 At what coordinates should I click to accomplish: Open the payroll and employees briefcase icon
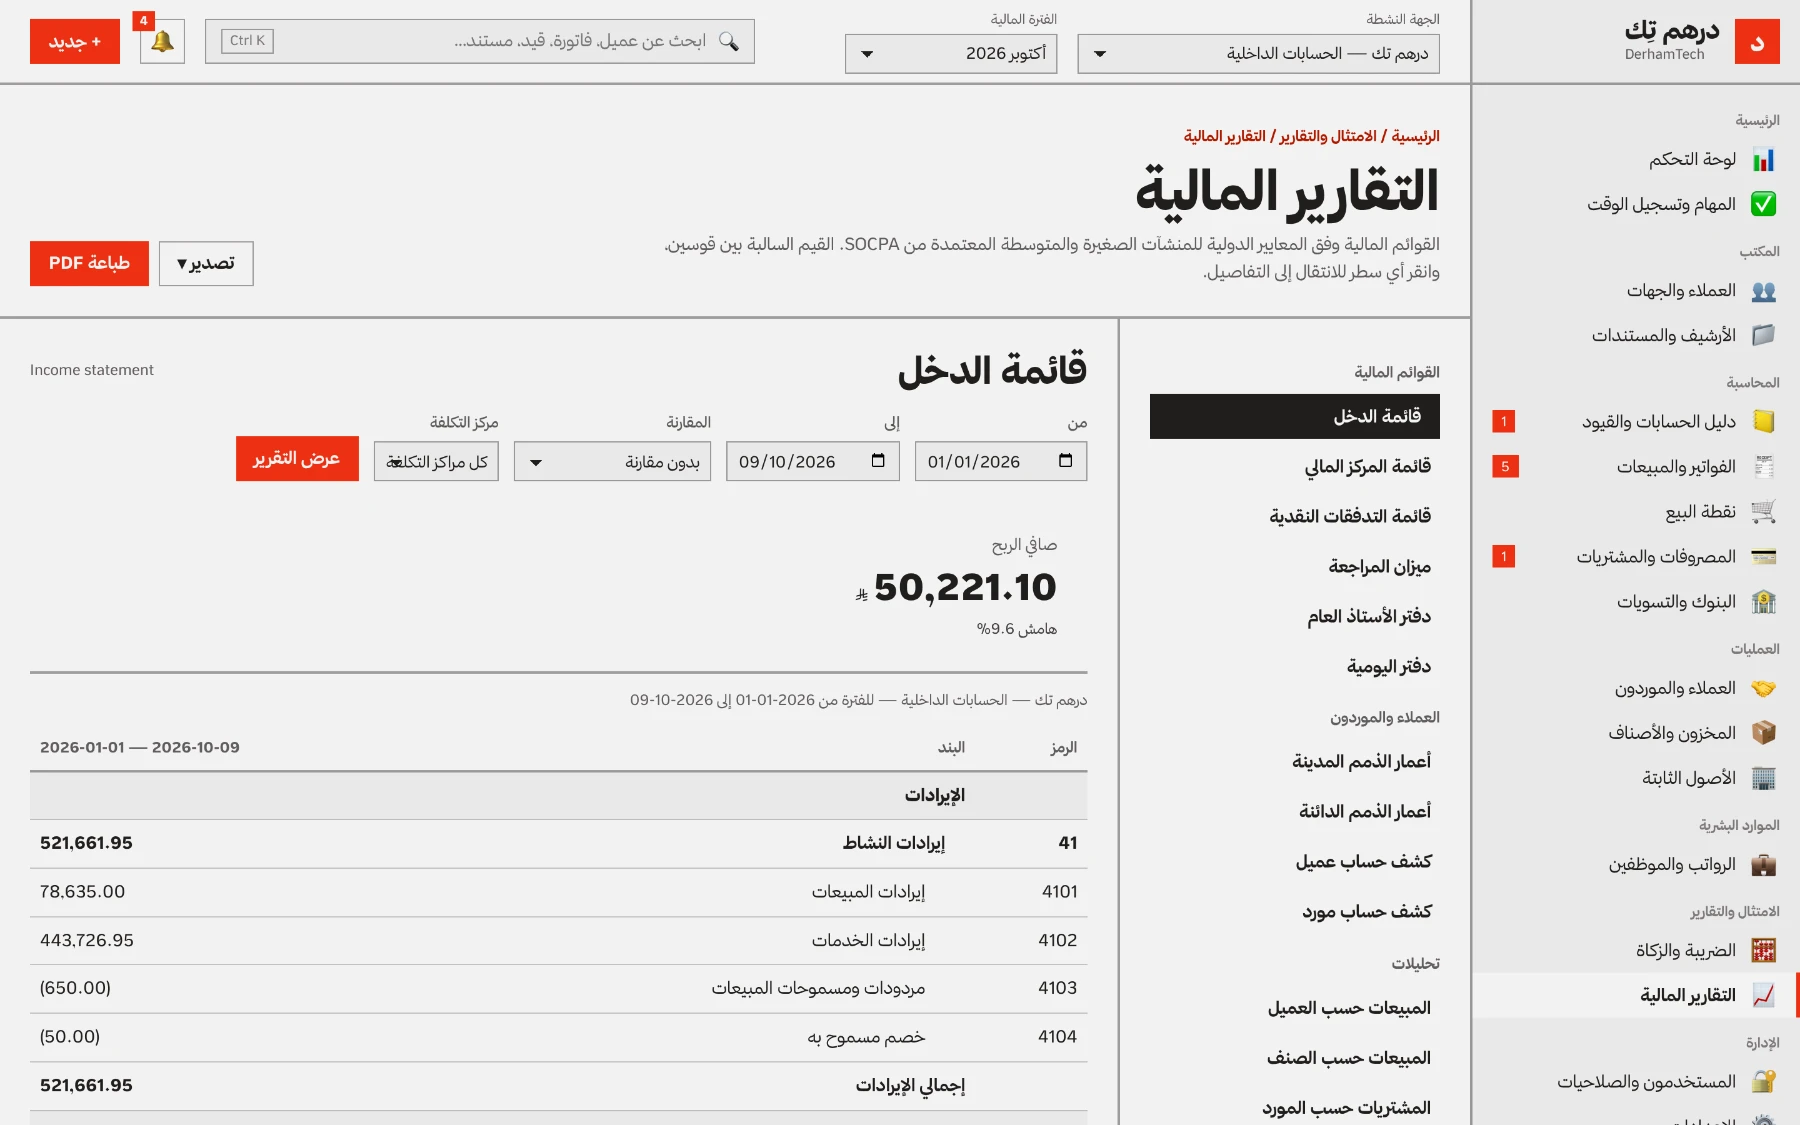1763,865
